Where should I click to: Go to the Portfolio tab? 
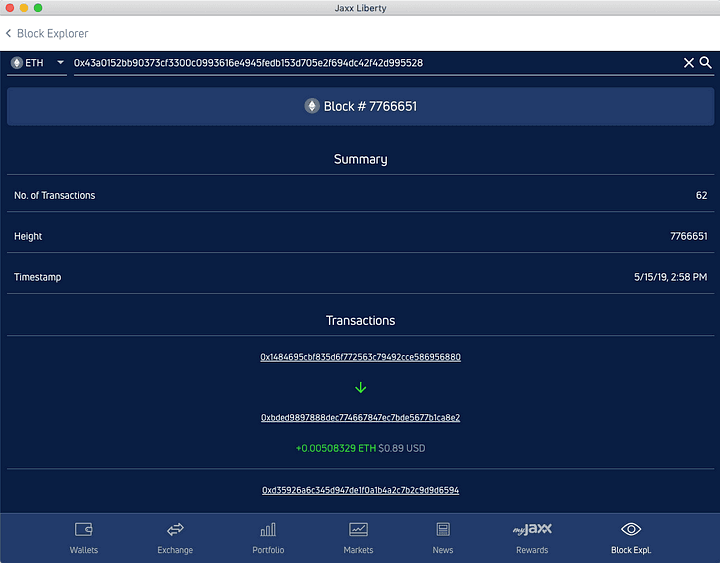[268, 537]
